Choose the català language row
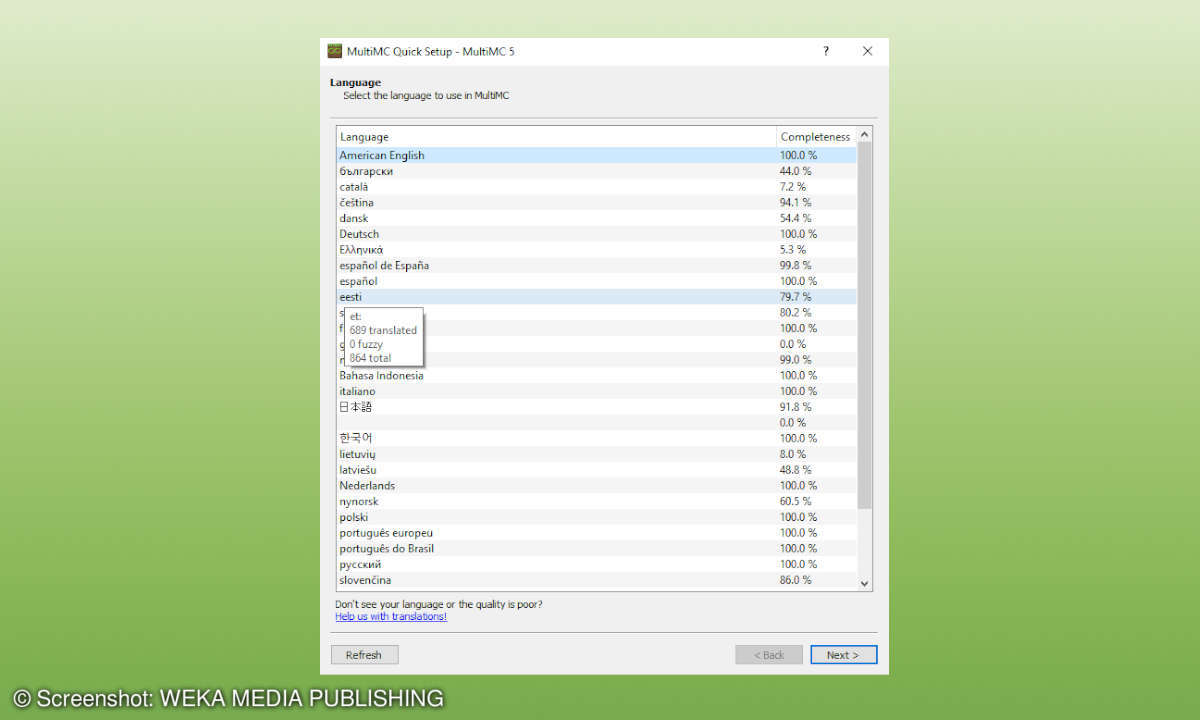The image size is (1200, 720). pyautogui.click(x=597, y=187)
